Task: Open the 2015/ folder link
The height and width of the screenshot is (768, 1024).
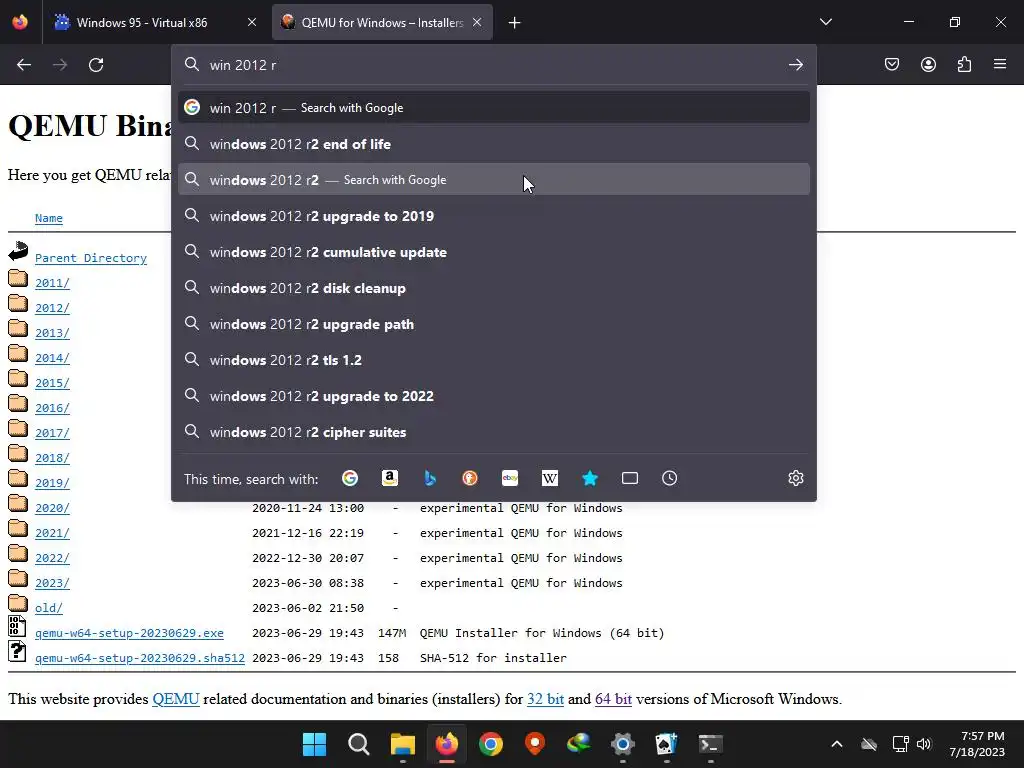Action: [52, 383]
